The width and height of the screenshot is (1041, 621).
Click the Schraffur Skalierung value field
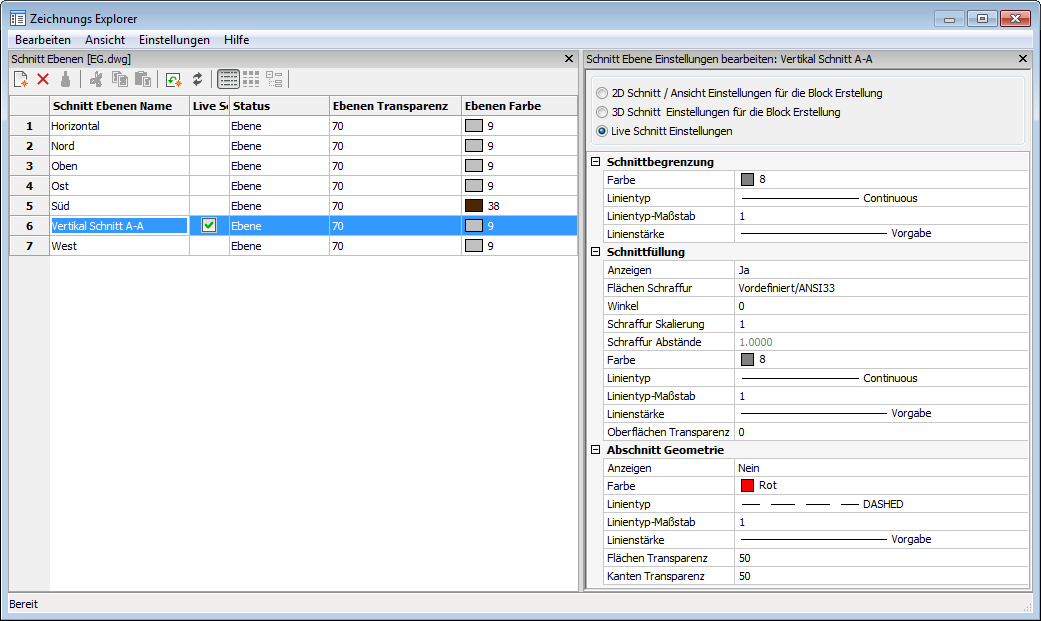881,324
